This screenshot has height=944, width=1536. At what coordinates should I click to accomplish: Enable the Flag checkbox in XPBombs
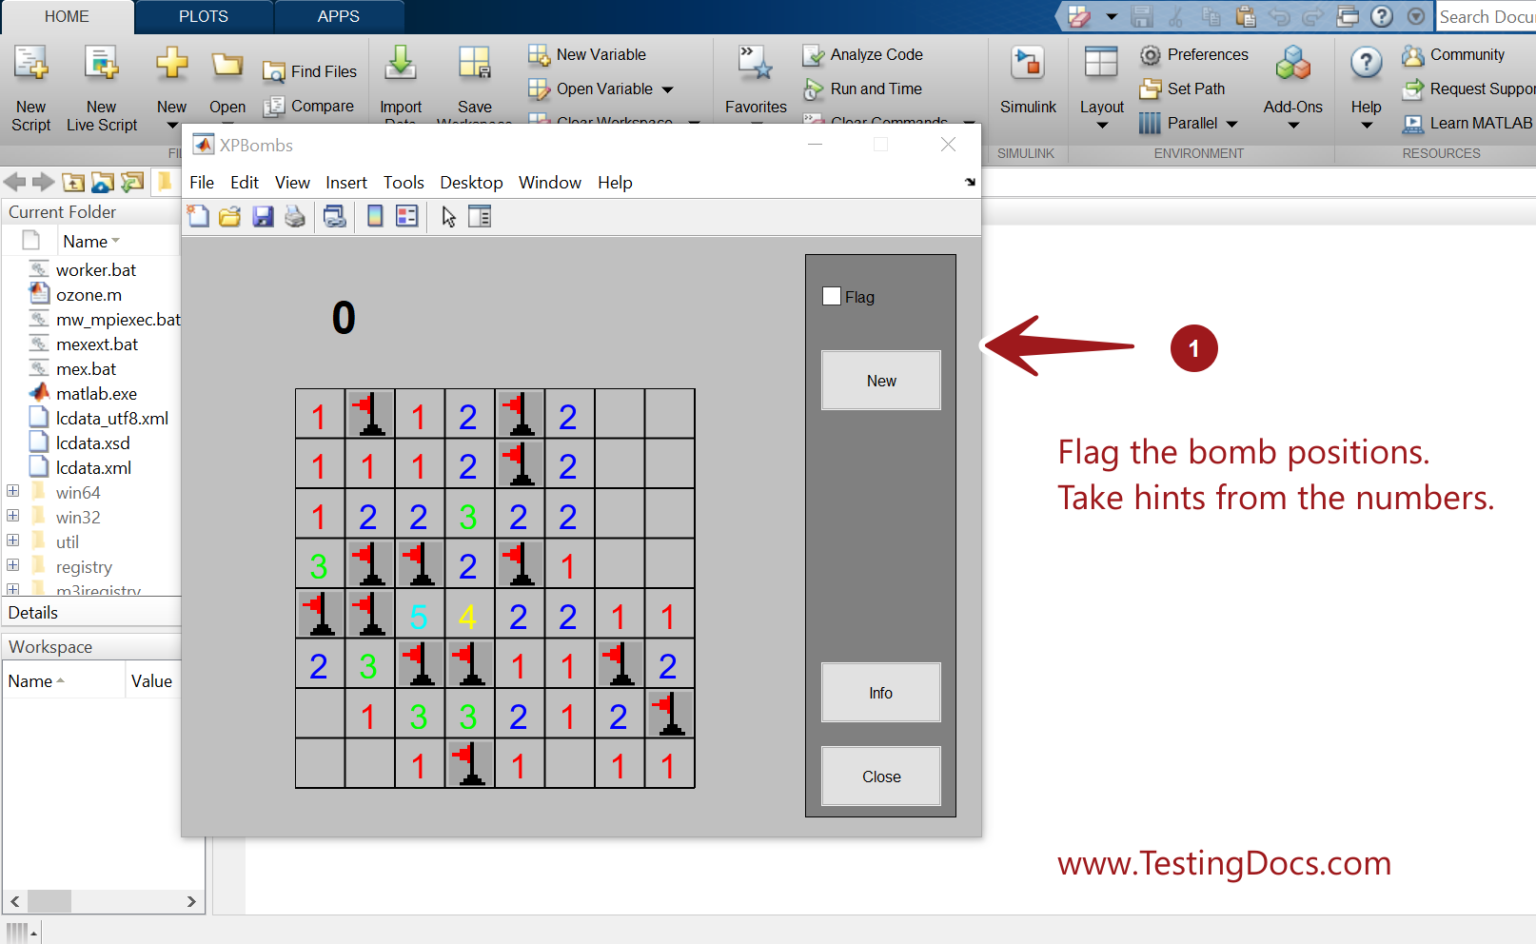pos(831,295)
